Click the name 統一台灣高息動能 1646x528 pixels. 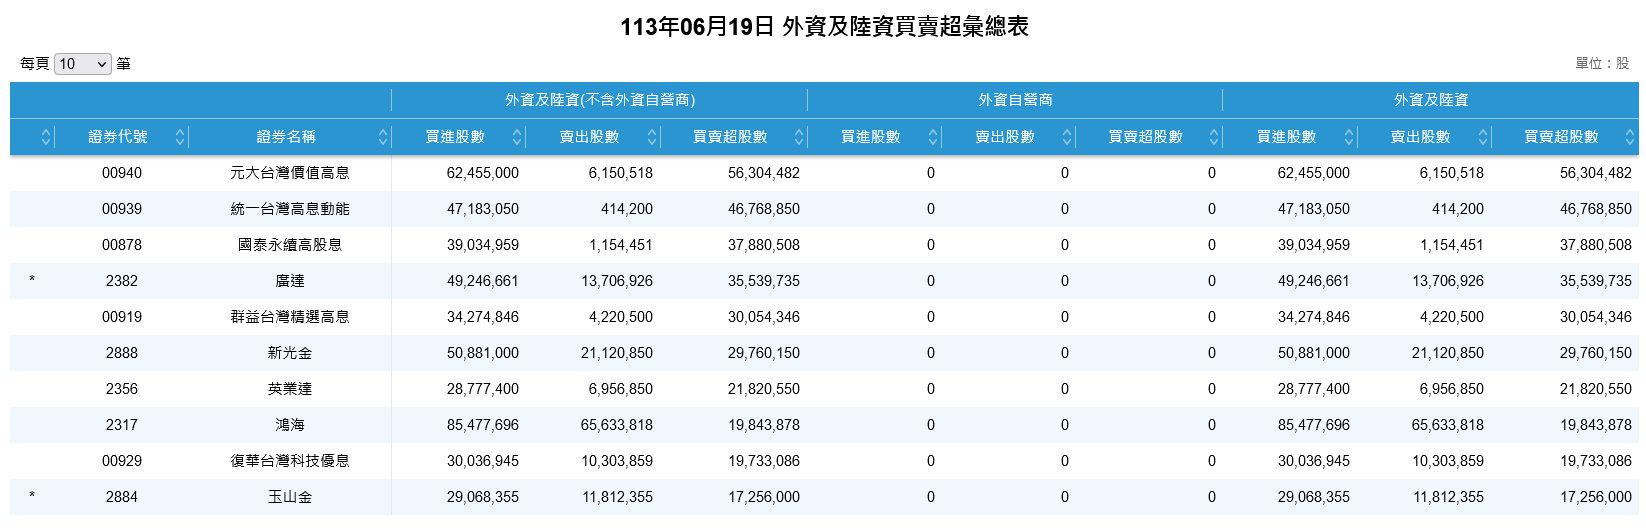point(290,209)
